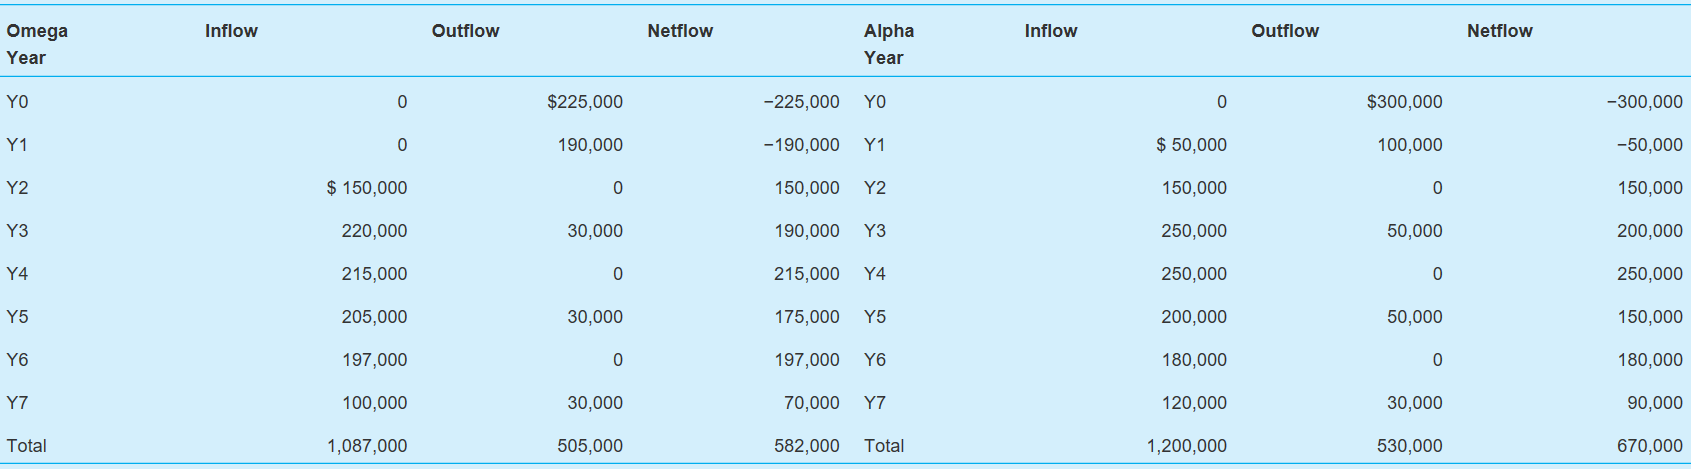Select Omega Y7 netflow value 70,000
1691x469 pixels.
point(811,403)
